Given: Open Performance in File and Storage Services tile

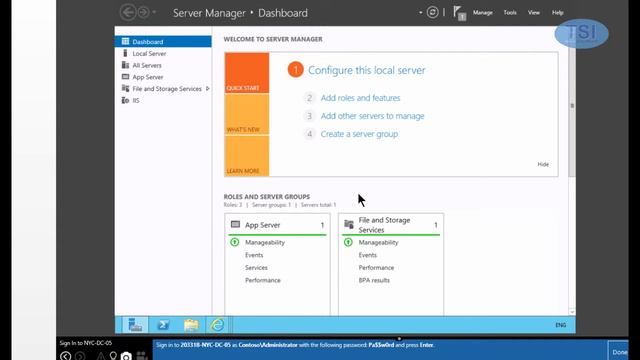Looking at the screenshot, I should [376, 268].
